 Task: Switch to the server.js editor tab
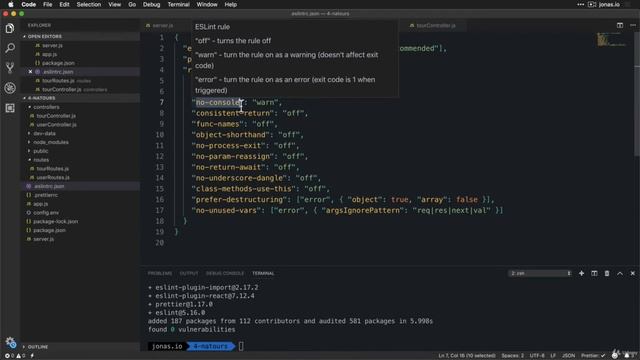[162, 25]
